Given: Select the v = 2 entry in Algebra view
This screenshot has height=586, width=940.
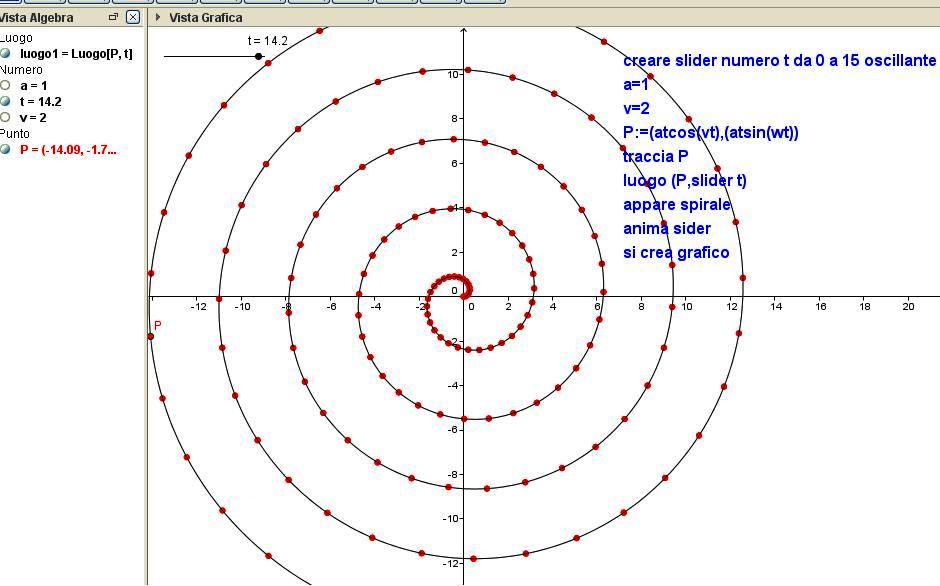Looking at the screenshot, I should click(33, 118).
